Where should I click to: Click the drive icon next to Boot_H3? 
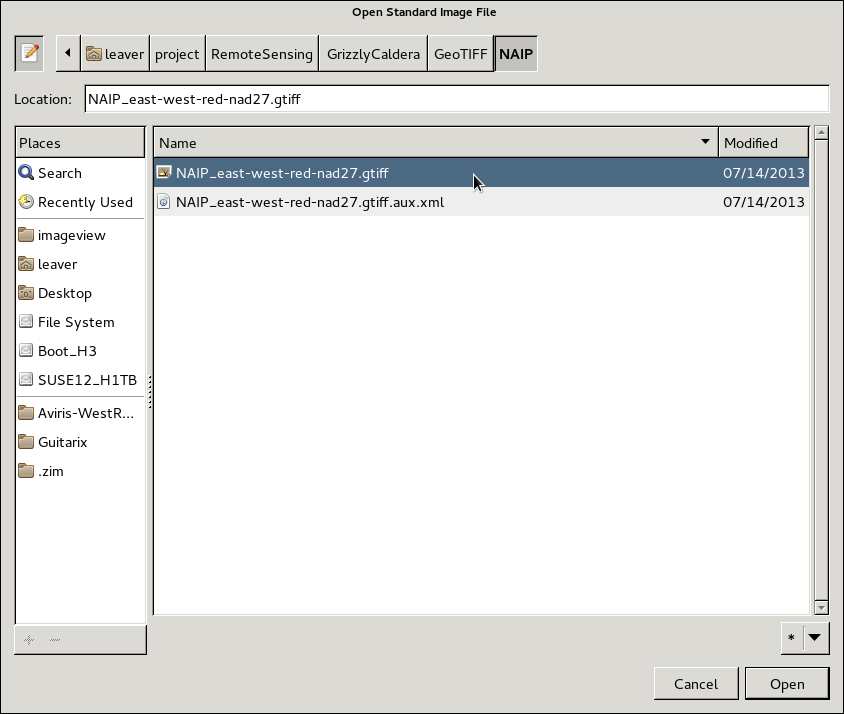tap(26, 351)
